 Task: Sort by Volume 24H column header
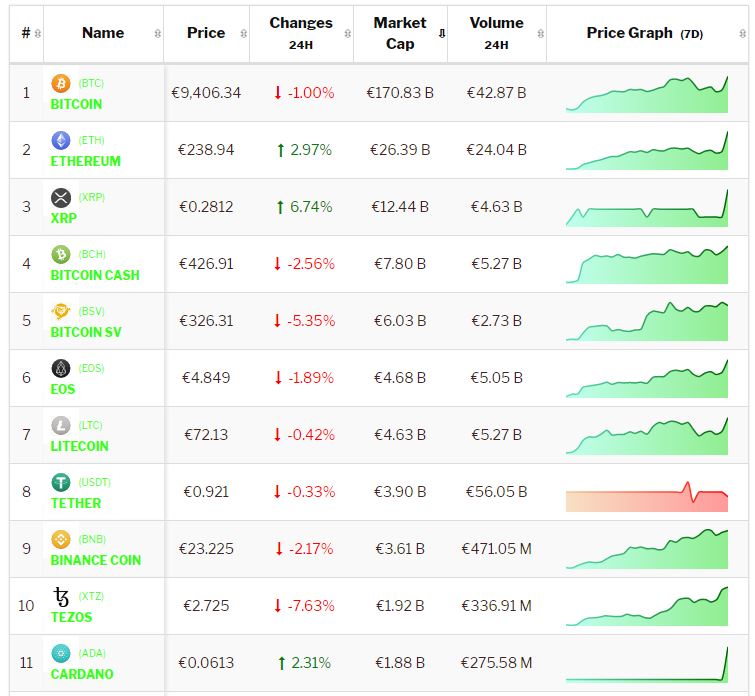496,33
